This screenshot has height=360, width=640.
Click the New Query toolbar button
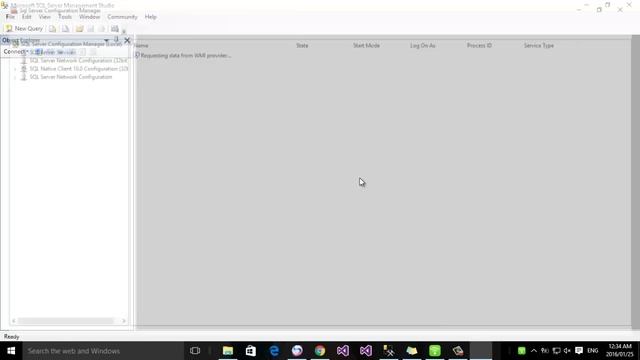pos(24,29)
